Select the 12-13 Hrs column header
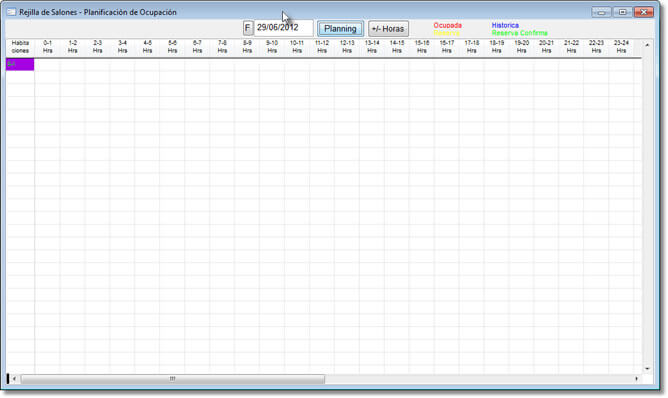Viewport: 668px width, 398px height. pyautogui.click(x=347, y=47)
